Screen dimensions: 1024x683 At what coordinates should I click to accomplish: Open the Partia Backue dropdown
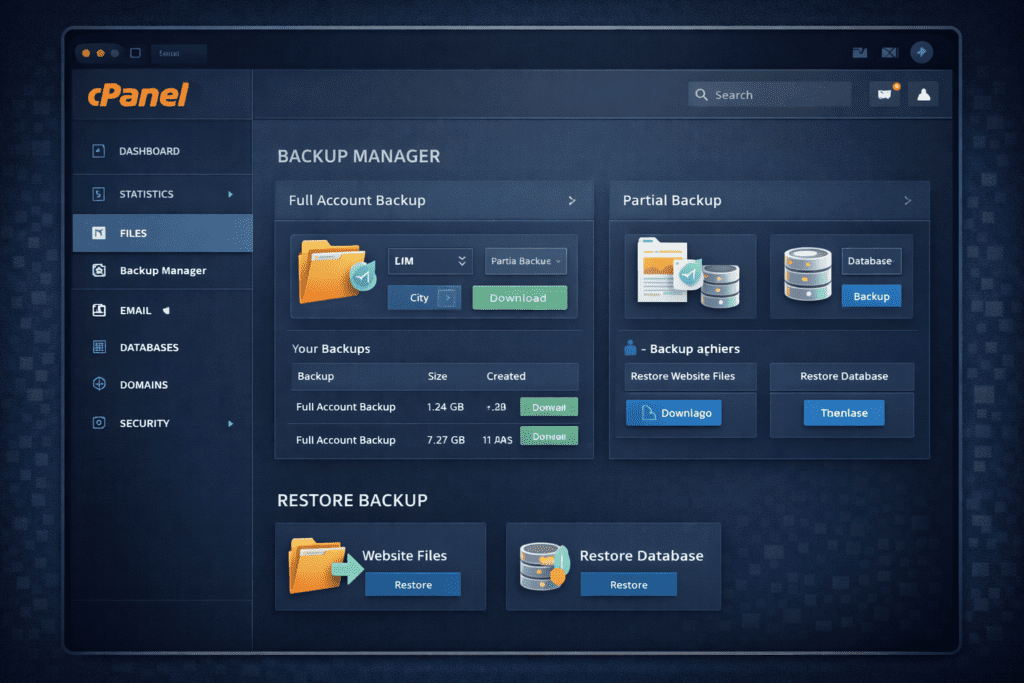[x=526, y=261]
